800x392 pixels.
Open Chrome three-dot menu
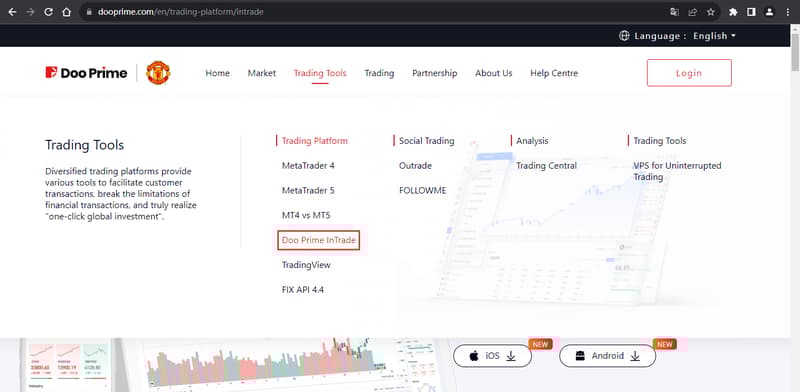(788, 12)
